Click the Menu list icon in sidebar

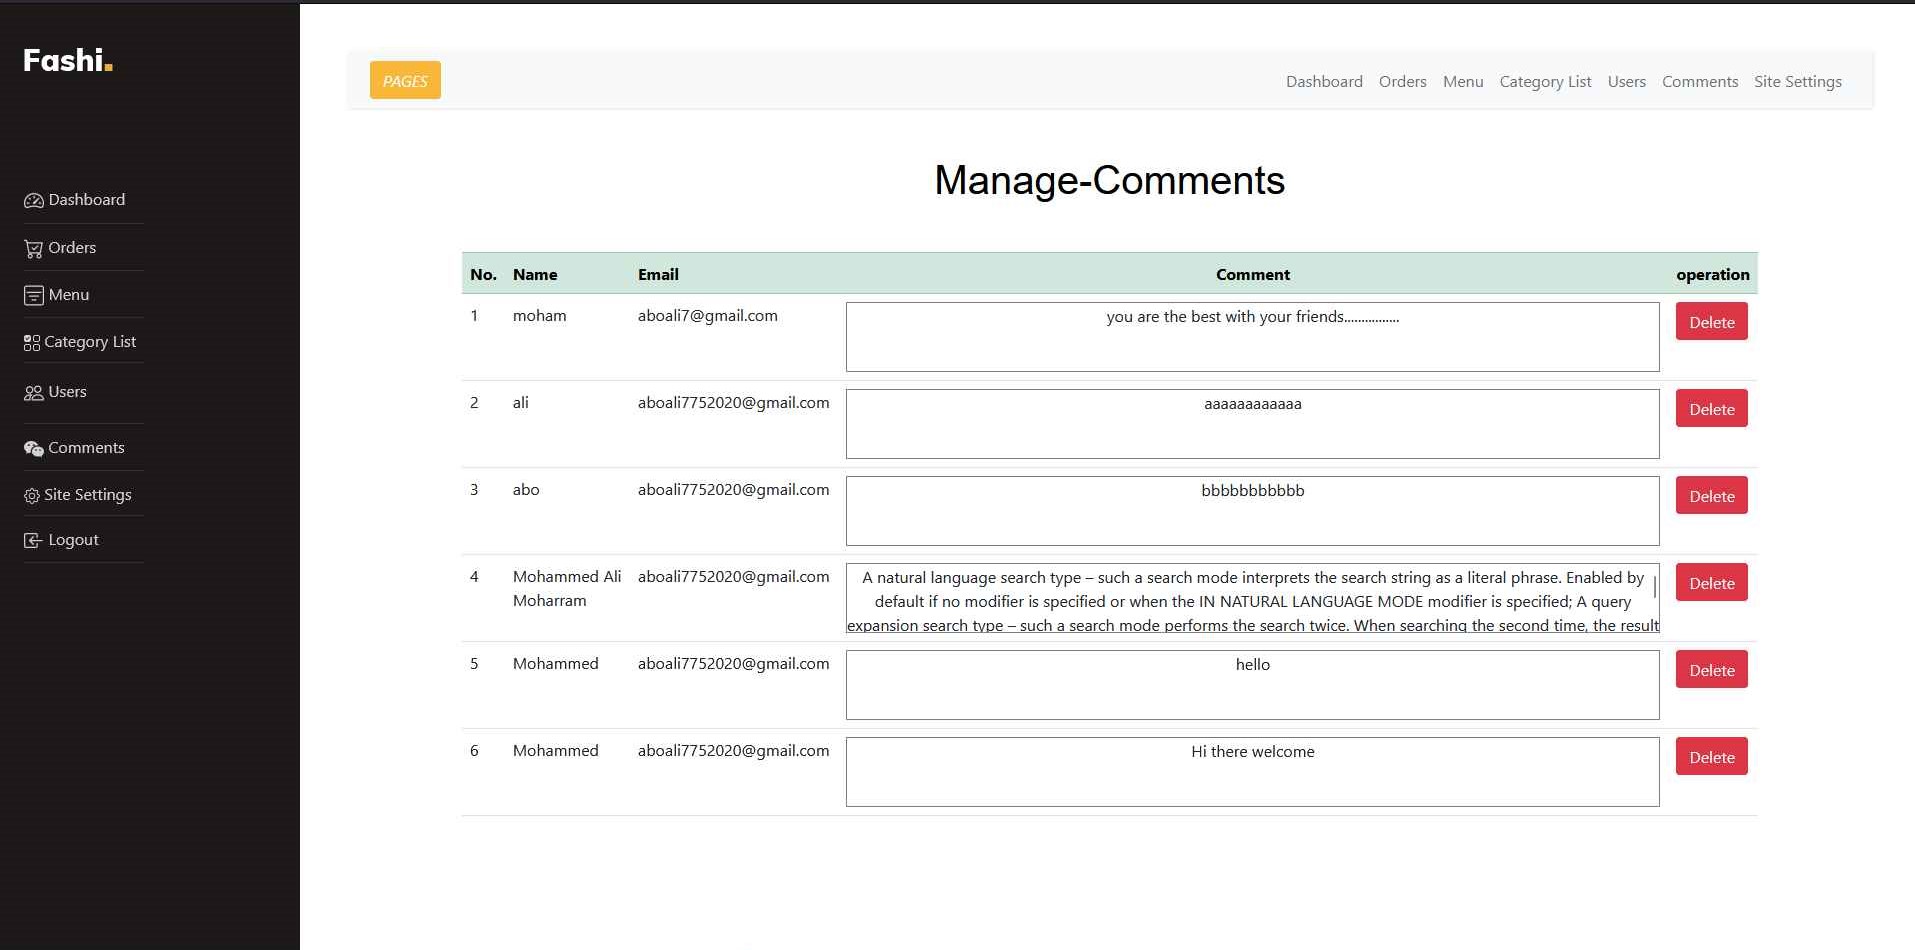33,296
